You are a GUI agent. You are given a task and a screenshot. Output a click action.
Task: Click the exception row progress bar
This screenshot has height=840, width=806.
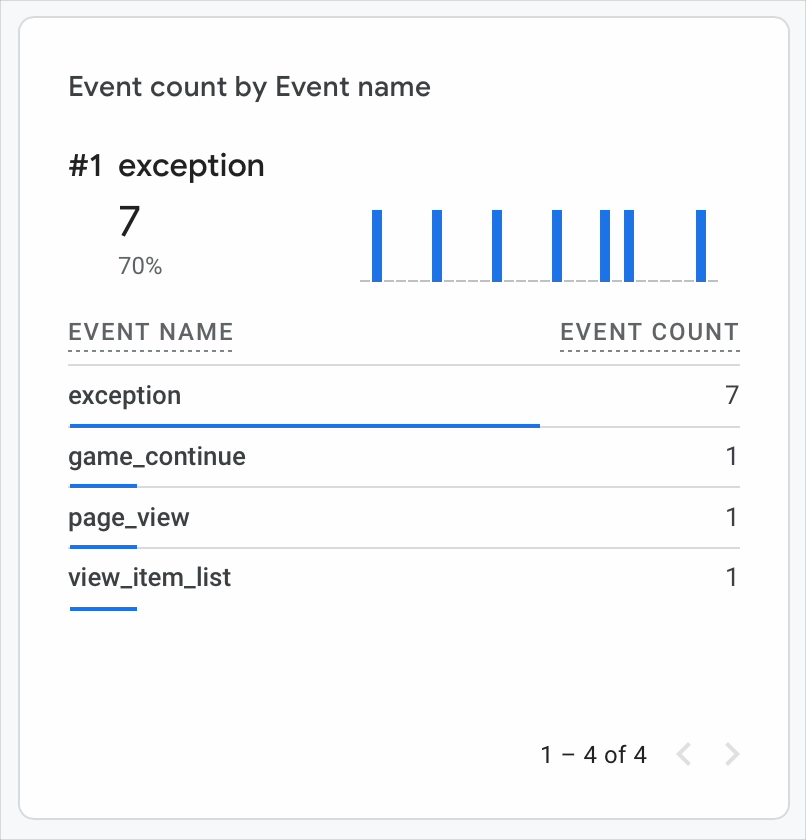(305, 426)
